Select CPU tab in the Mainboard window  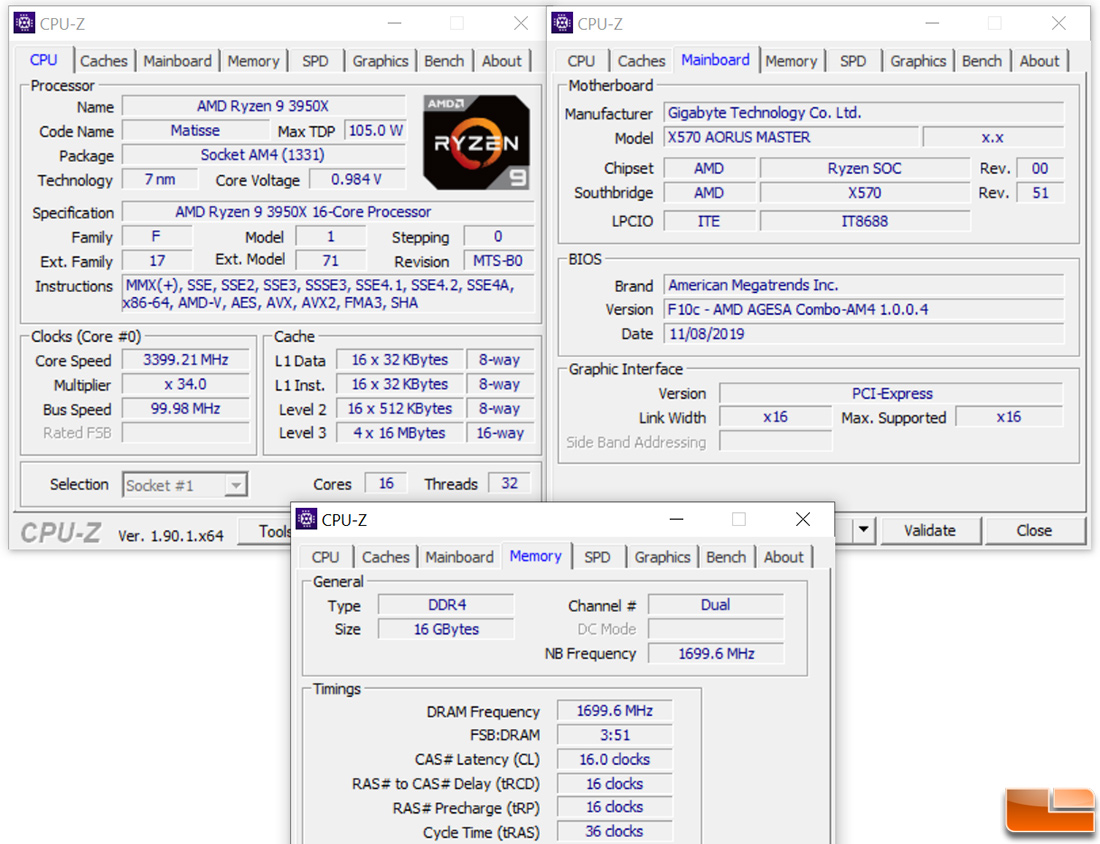coord(581,61)
